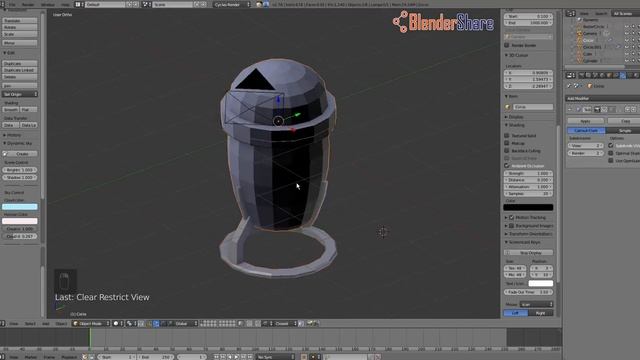Open the Global orientation dropdown
This screenshot has width=640, height=360.
183,324
